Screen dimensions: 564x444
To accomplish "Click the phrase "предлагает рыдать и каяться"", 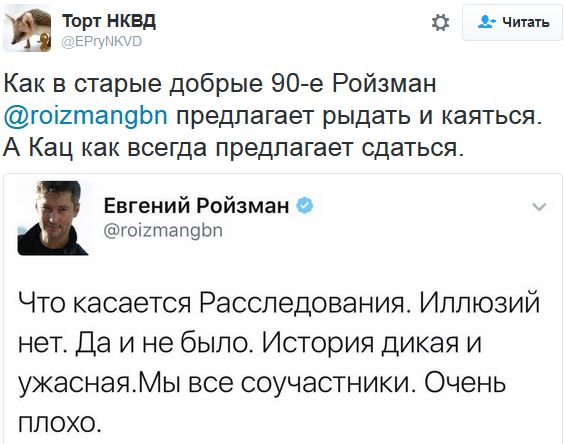I will tap(359, 116).
